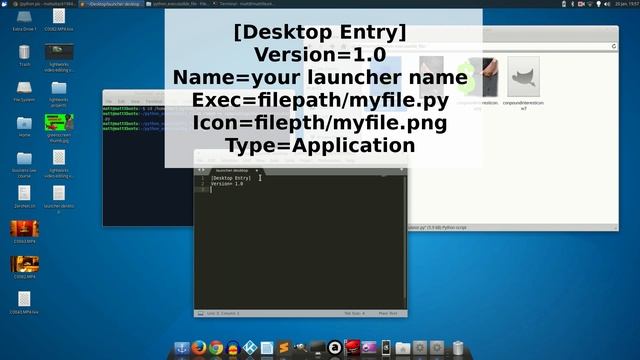Click the network icon in the system tray
Image resolution: width=640 pixels, height=360 pixels.
(x=590, y=4)
